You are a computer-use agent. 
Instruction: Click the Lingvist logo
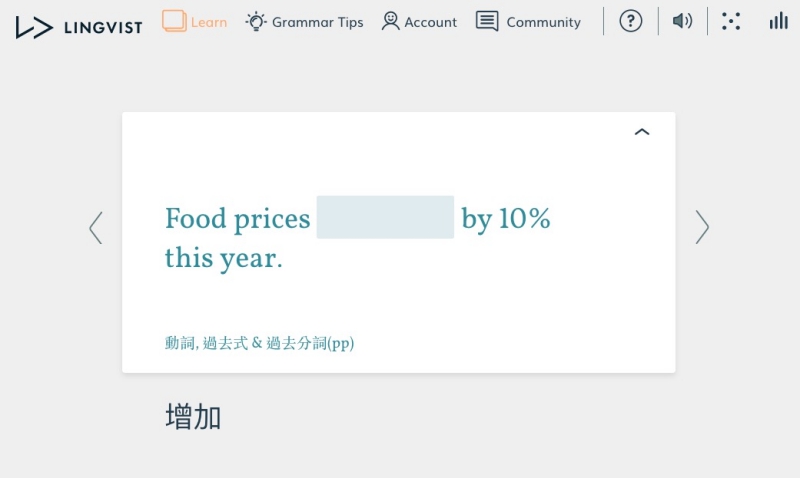(79, 26)
